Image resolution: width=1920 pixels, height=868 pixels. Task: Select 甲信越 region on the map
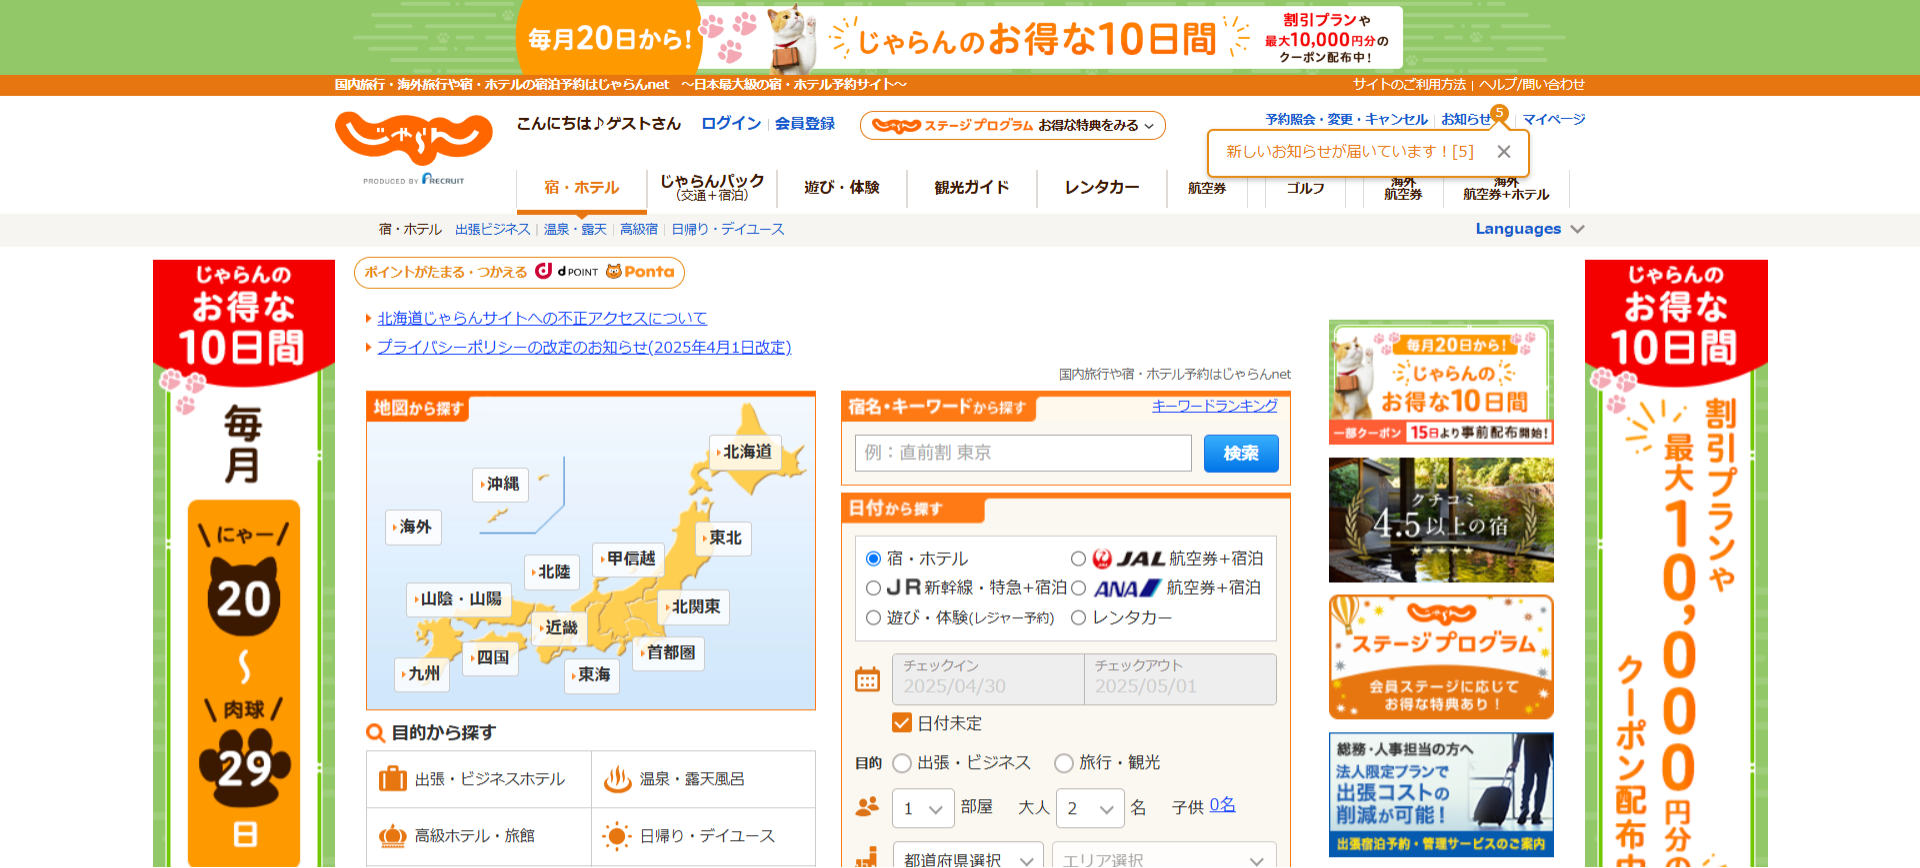point(629,559)
